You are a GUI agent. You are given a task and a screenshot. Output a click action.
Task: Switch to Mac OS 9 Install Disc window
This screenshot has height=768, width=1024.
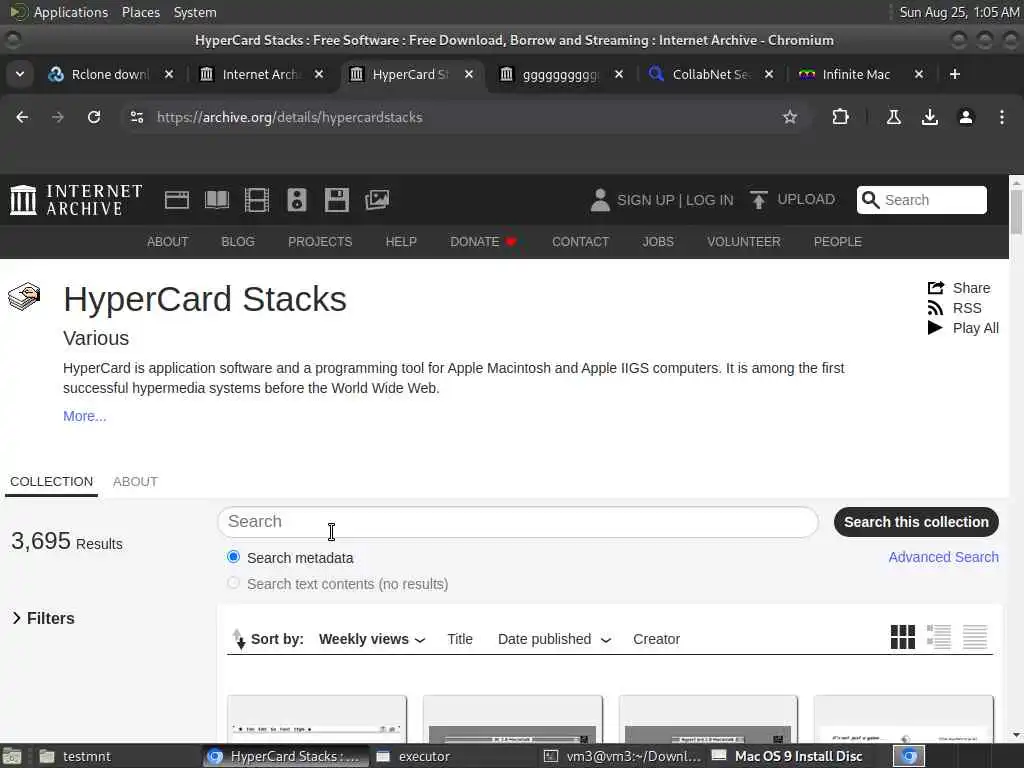[787, 756]
